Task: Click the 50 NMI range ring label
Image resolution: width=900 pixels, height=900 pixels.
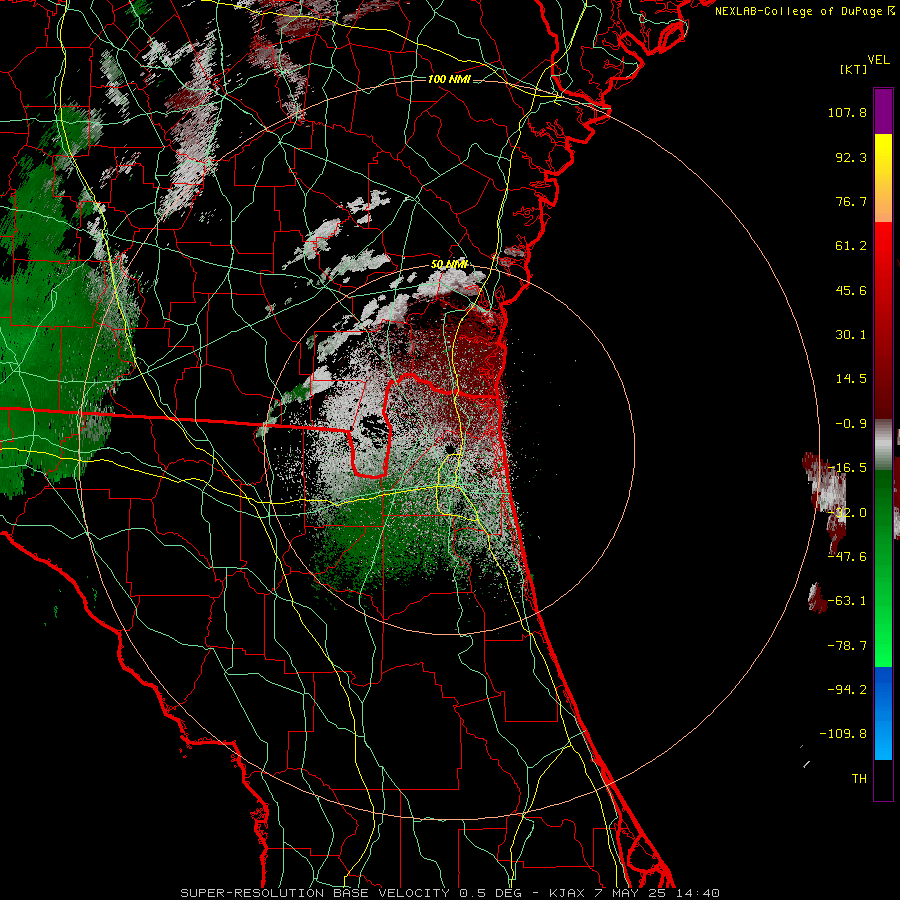Action: tap(449, 265)
